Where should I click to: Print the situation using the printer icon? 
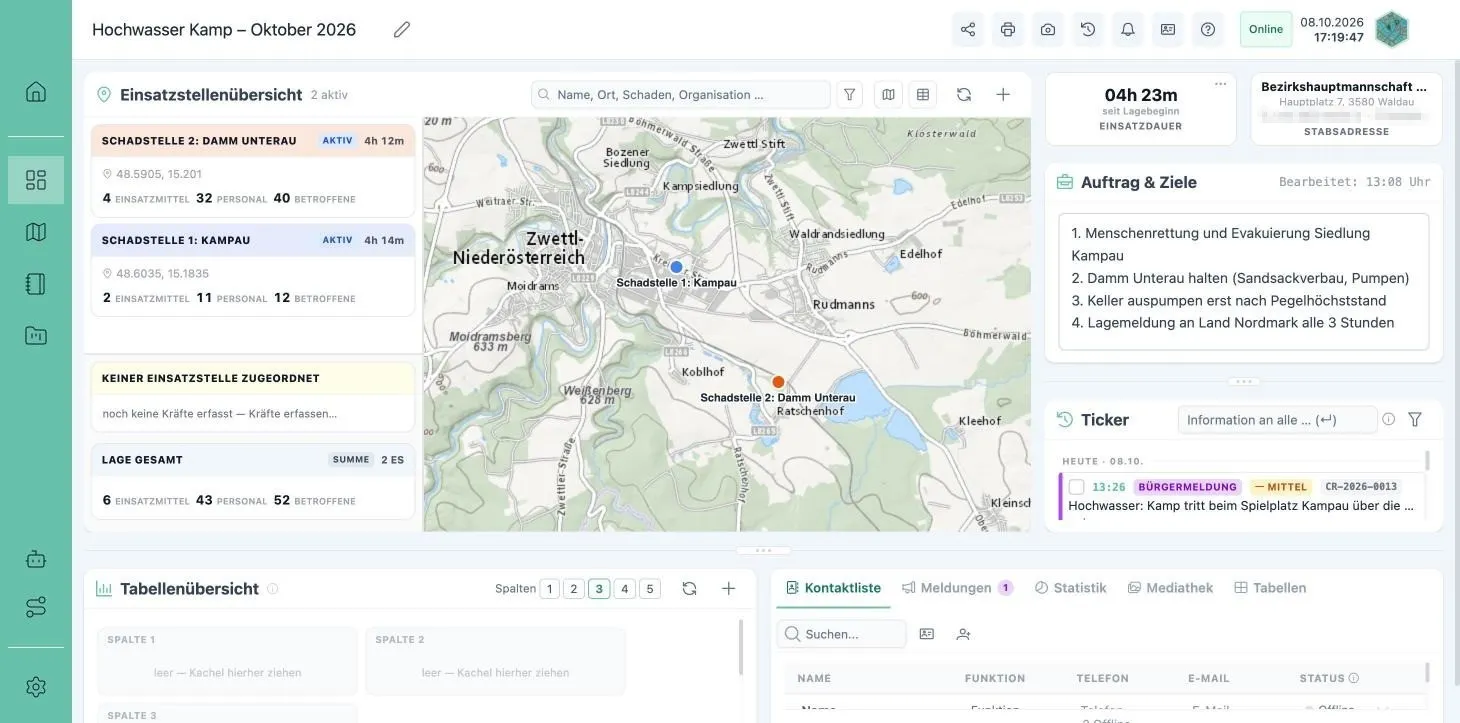[1008, 30]
